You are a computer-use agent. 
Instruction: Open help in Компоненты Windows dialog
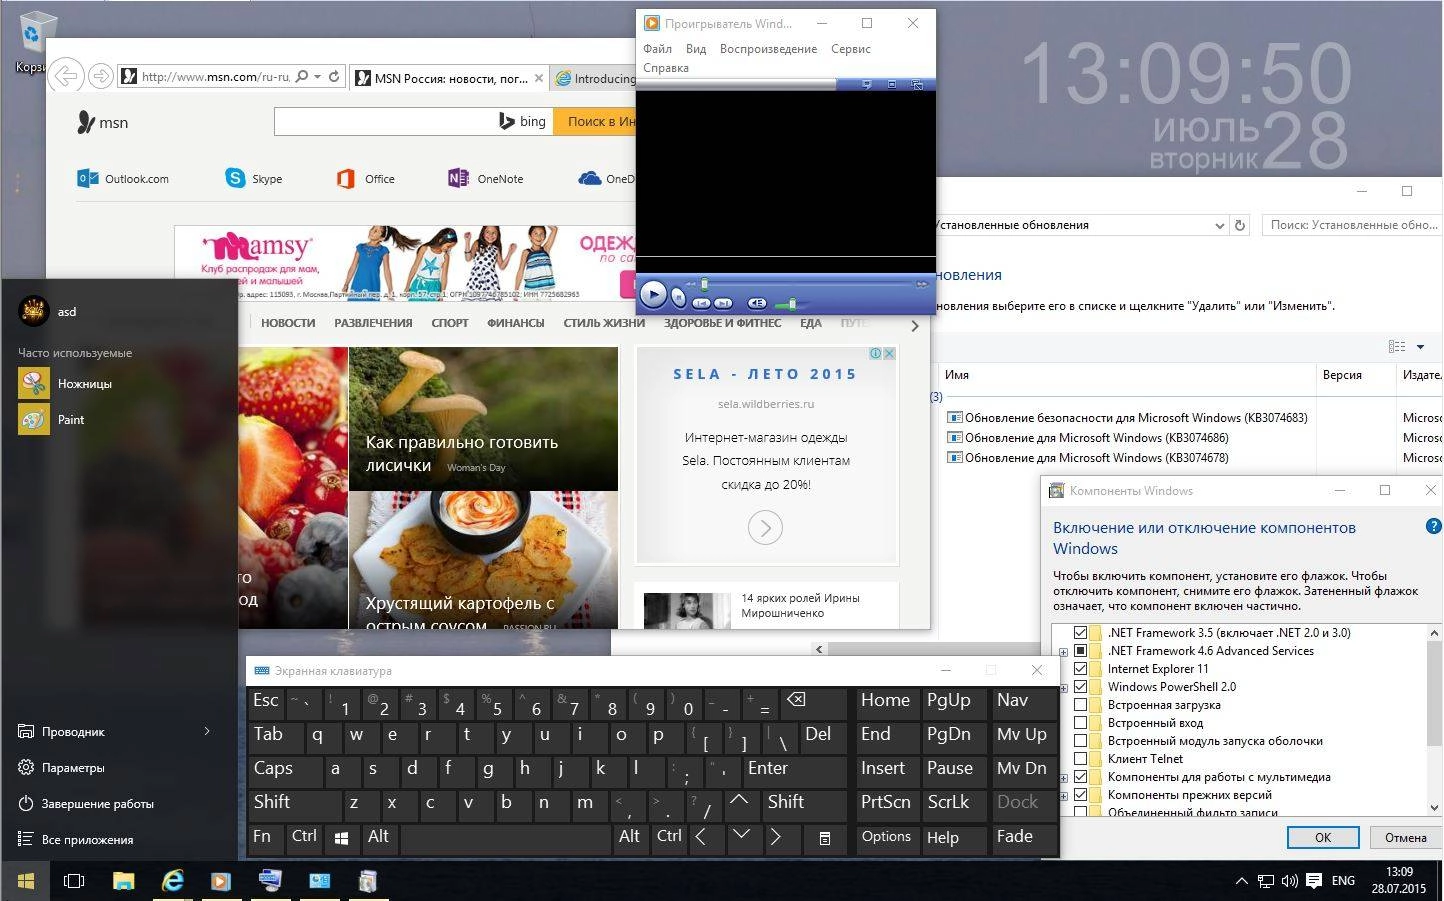[x=1433, y=527]
